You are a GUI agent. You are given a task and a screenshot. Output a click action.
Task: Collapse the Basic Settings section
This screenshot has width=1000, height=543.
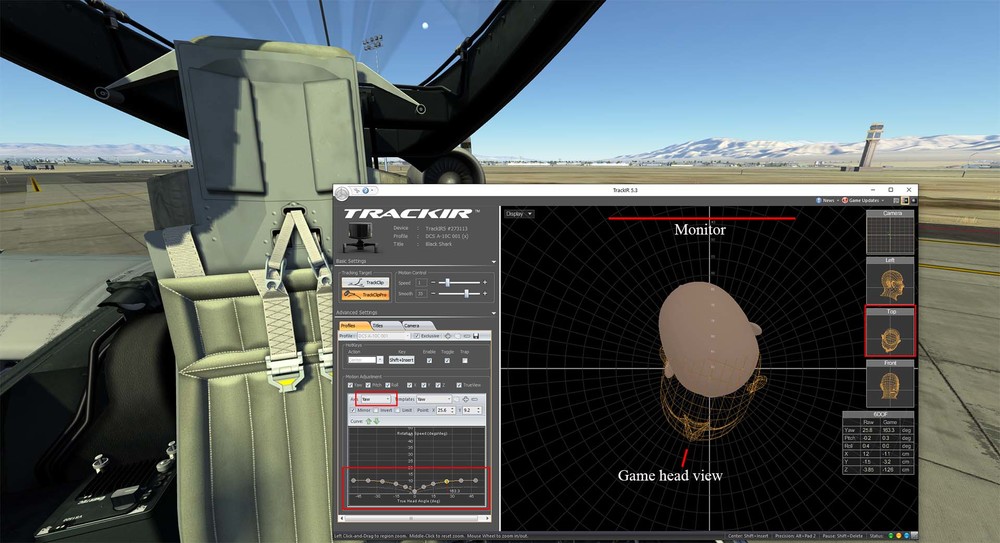coord(494,262)
